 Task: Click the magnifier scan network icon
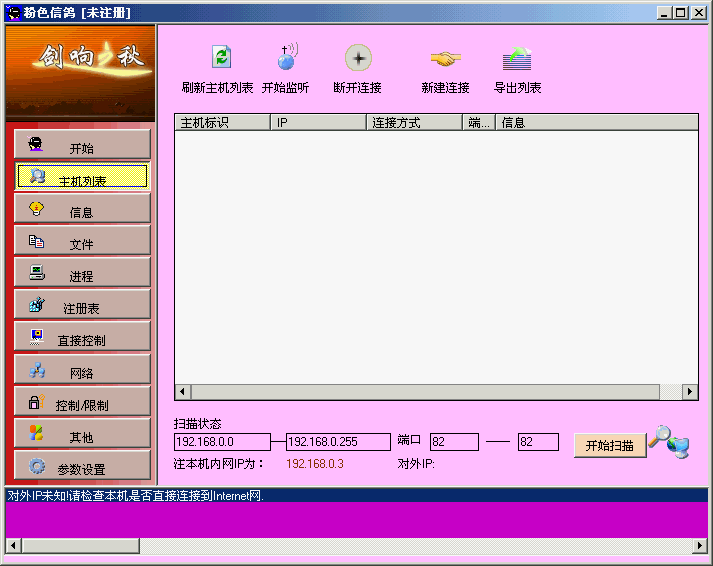[668, 441]
